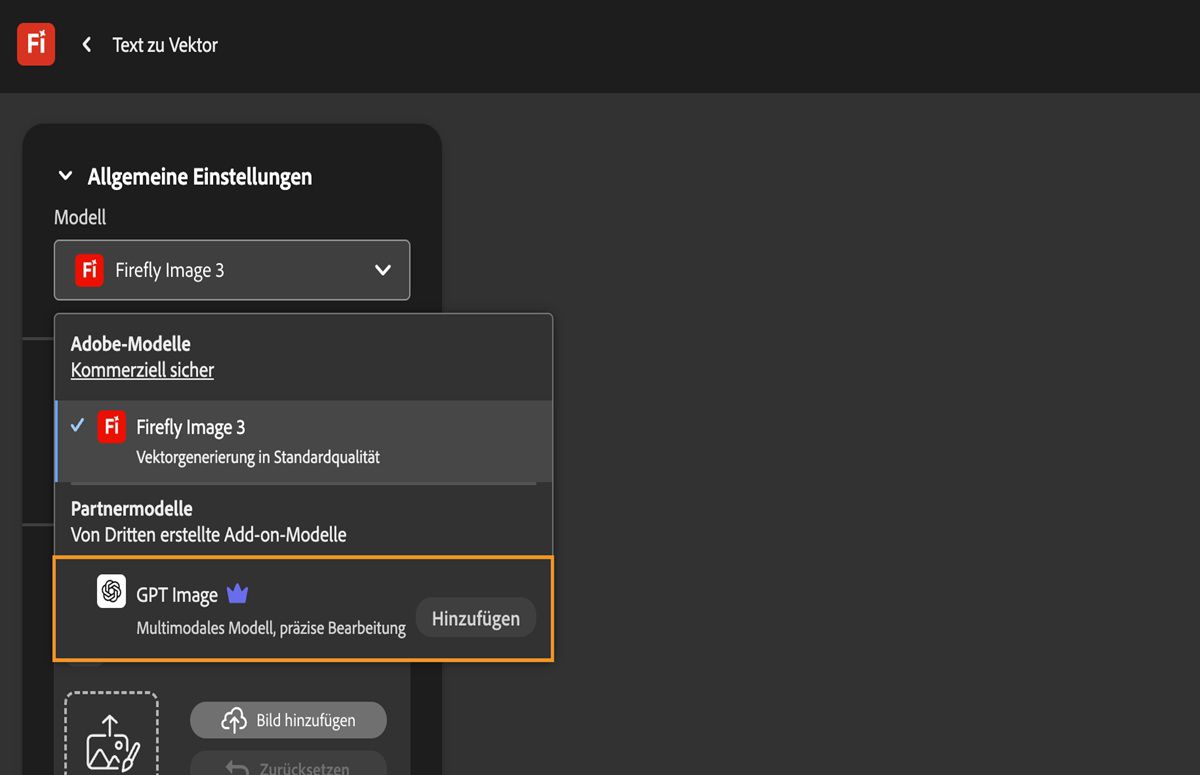Image resolution: width=1200 pixels, height=775 pixels.
Task: Click the dropdown chevron in the Modell field
Action: click(382, 270)
